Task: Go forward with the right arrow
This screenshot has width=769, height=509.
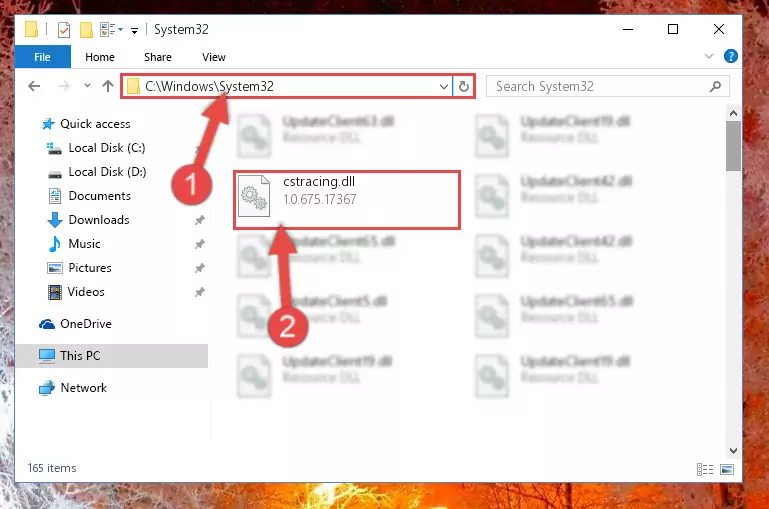Action: (64, 86)
